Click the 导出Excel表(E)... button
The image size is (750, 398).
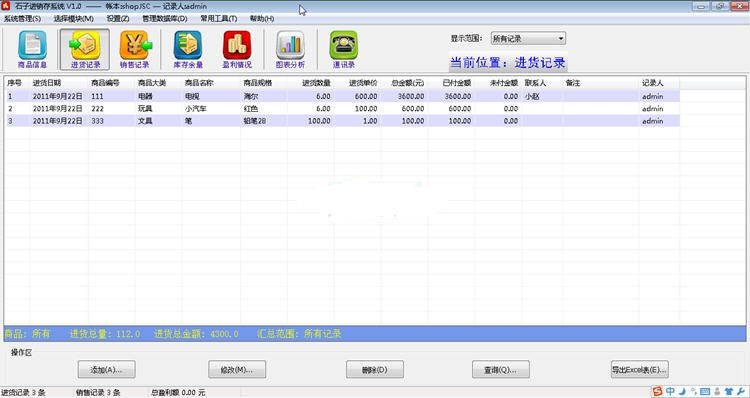click(x=640, y=369)
